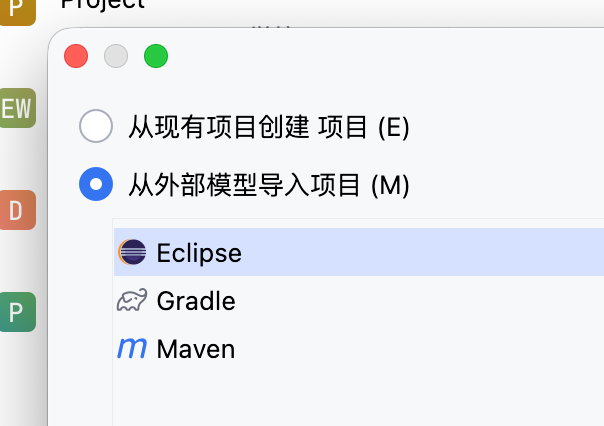Click the Project label at top
The width and height of the screenshot is (604, 426).
coord(102,4)
